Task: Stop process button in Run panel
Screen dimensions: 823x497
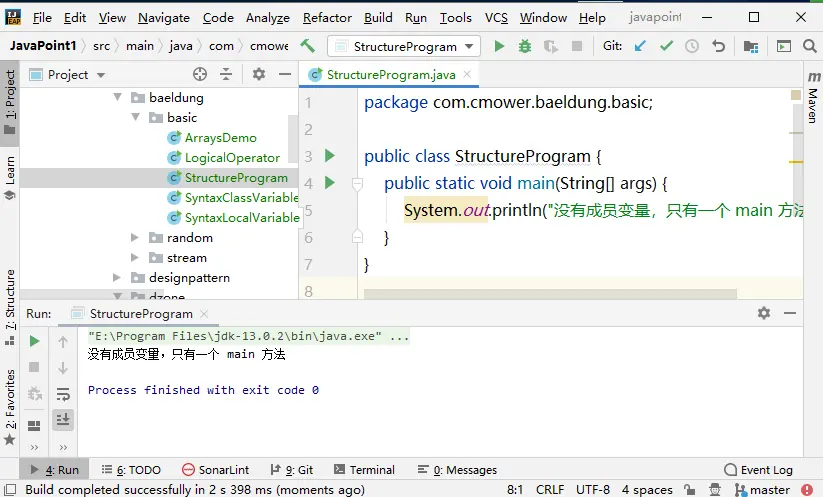Action: pos(34,367)
